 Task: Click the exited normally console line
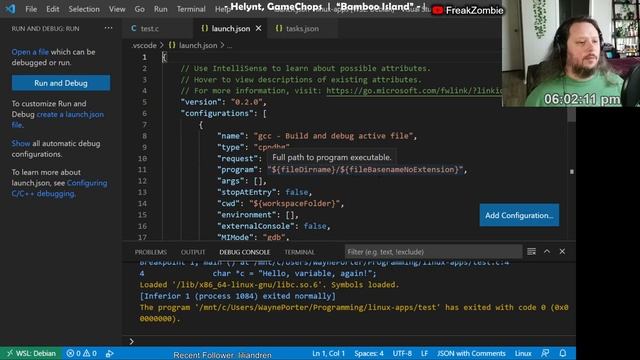238,296
